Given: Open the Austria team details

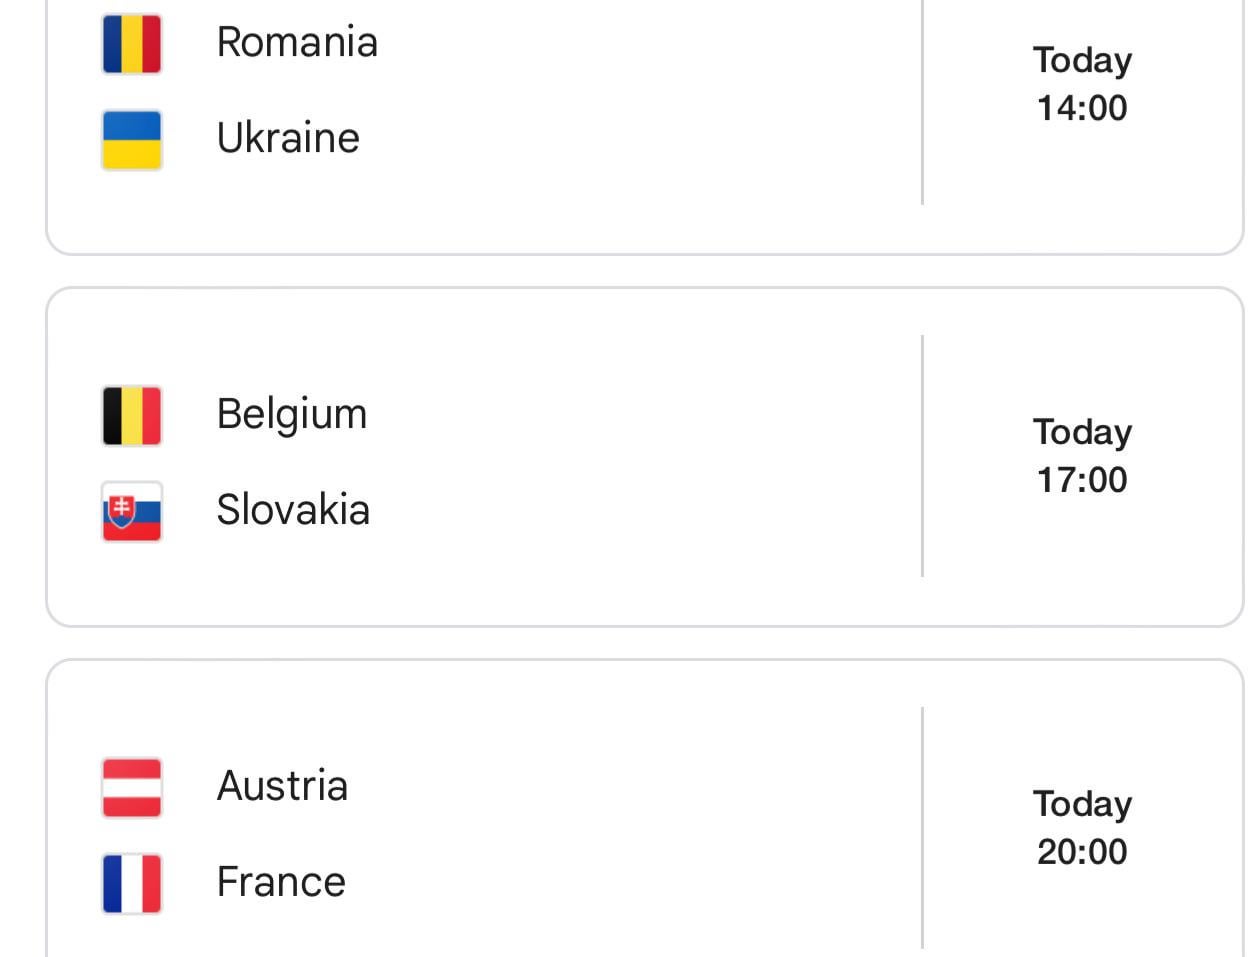Looking at the screenshot, I should pos(282,786).
